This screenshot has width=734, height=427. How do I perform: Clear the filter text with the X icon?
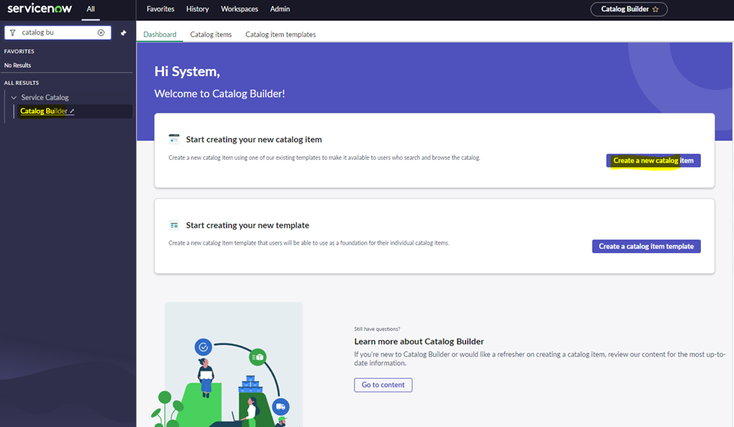101,32
